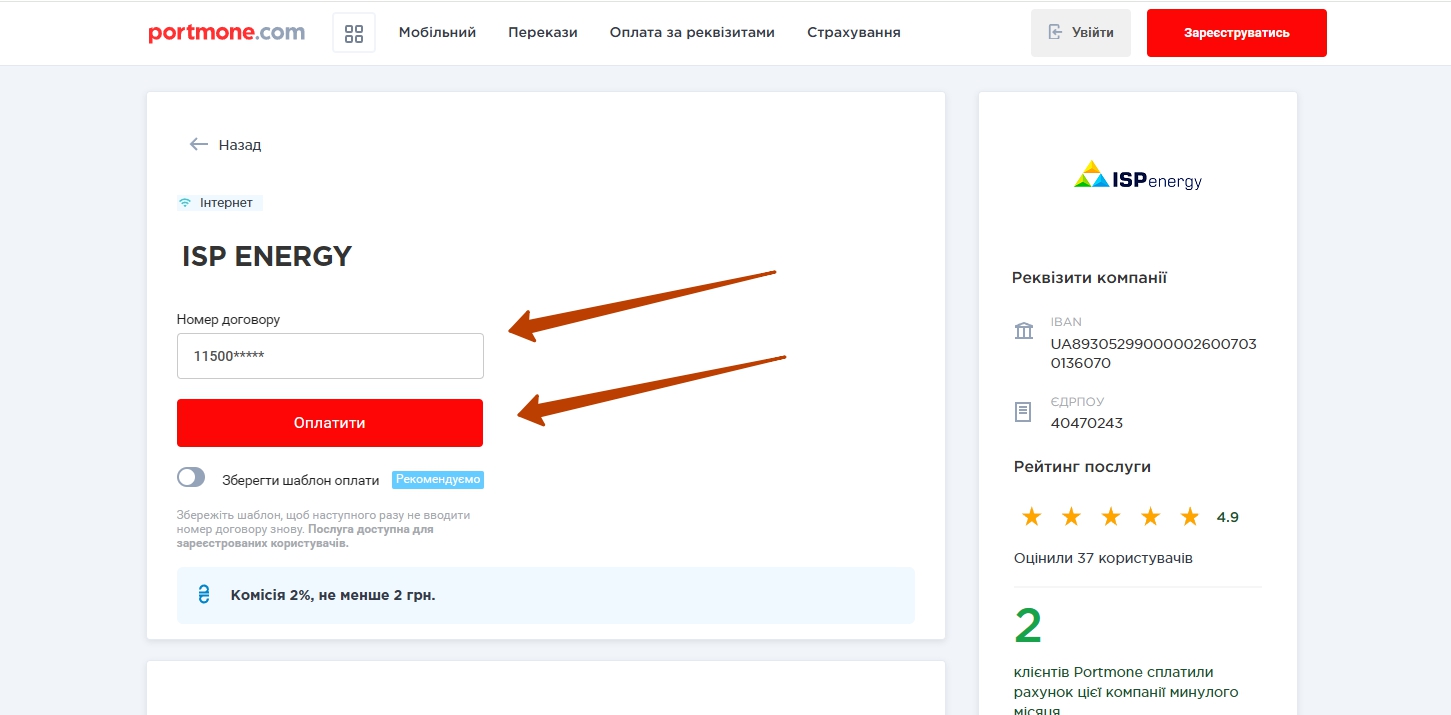The height and width of the screenshot is (715, 1451).
Task: Click the Увійти login button
Action: click(x=1081, y=33)
